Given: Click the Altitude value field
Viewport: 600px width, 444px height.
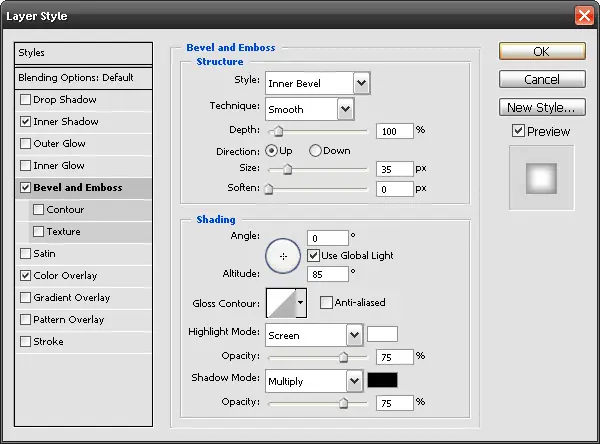Looking at the screenshot, I should (x=328, y=274).
